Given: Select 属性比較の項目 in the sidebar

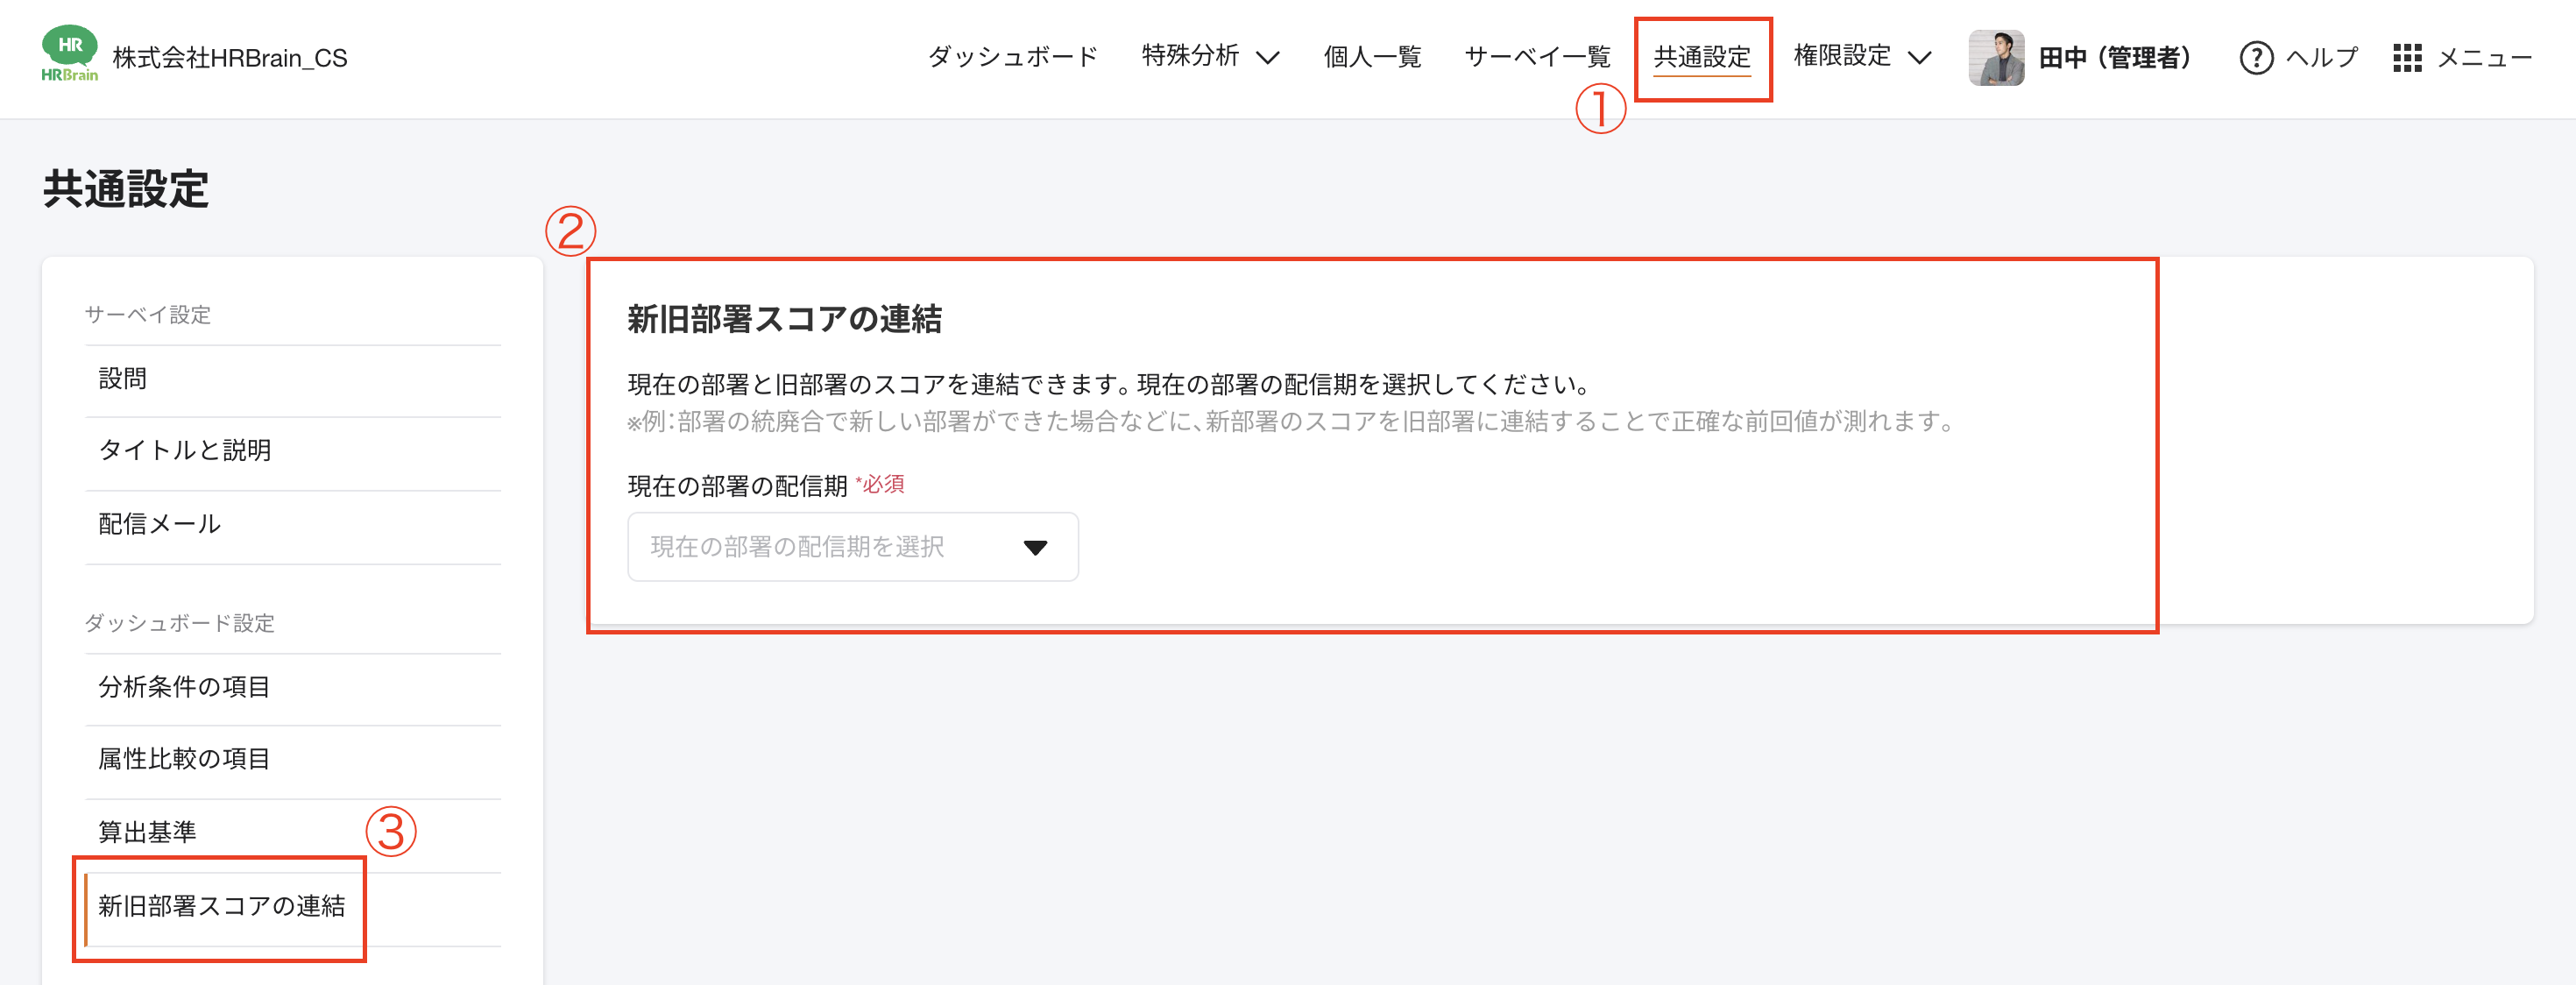Looking at the screenshot, I should (183, 759).
